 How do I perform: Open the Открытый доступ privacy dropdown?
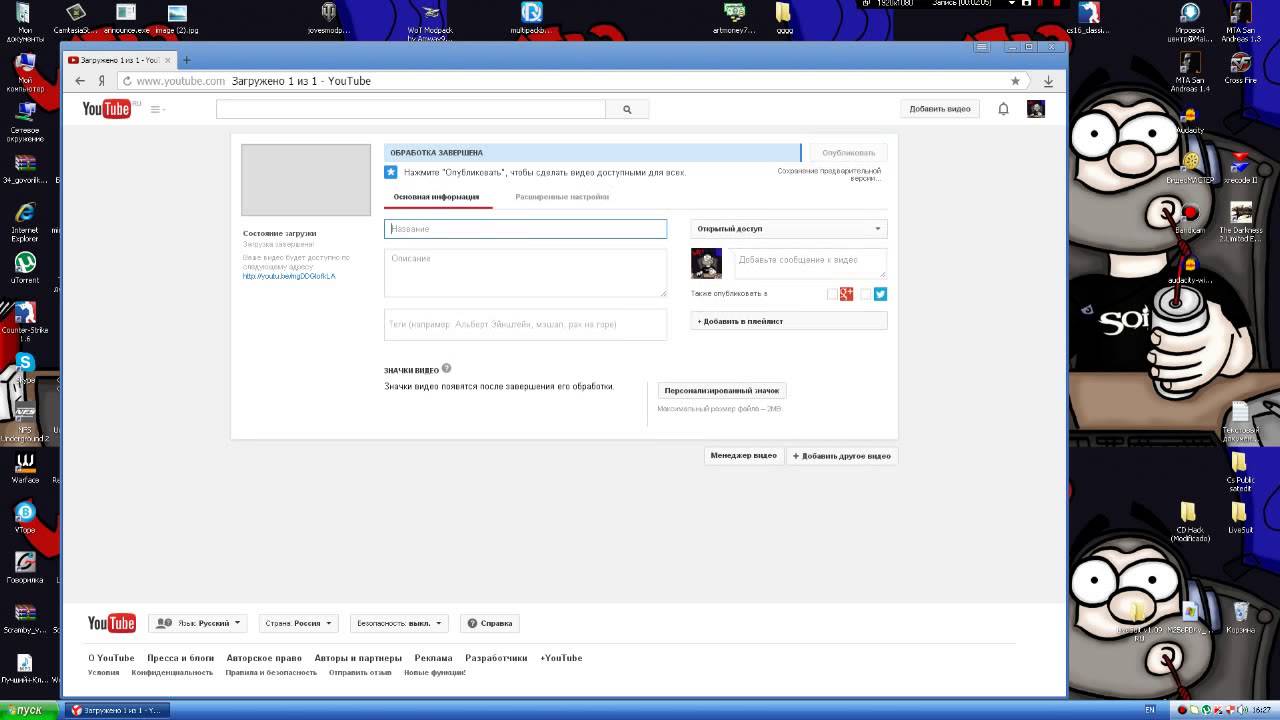(x=788, y=229)
